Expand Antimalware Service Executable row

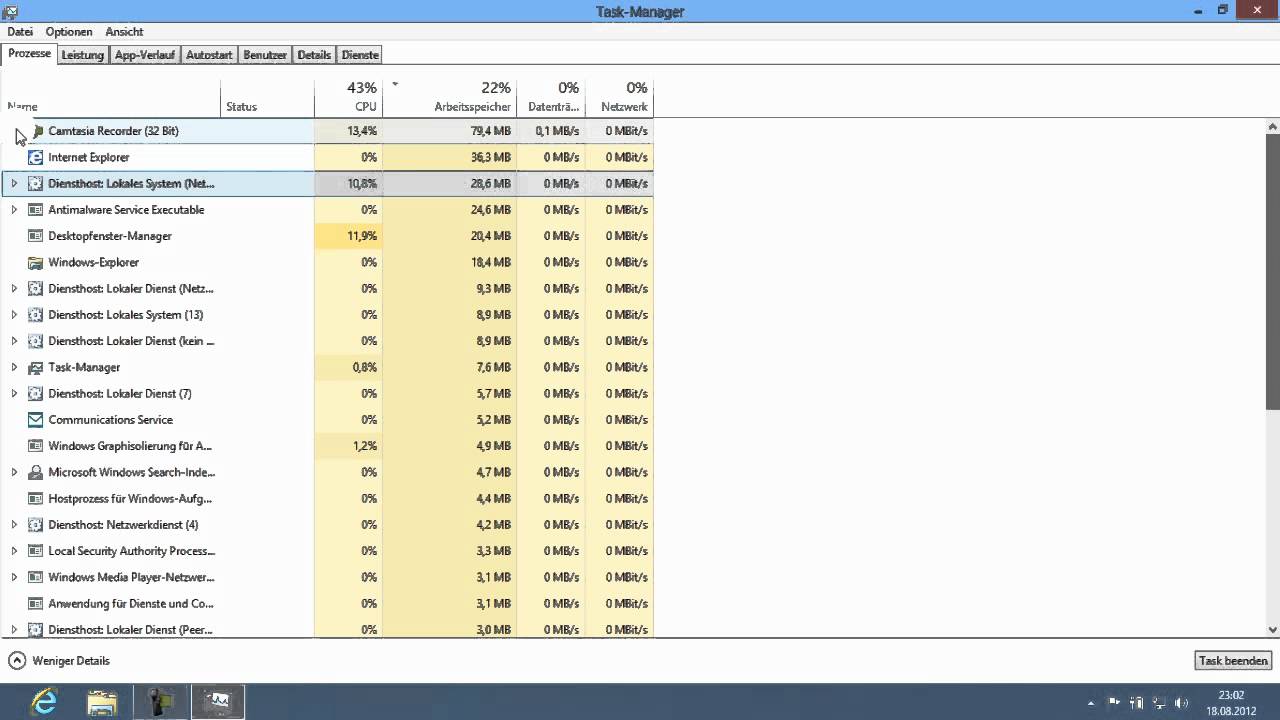pyautogui.click(x=14, y=210)
